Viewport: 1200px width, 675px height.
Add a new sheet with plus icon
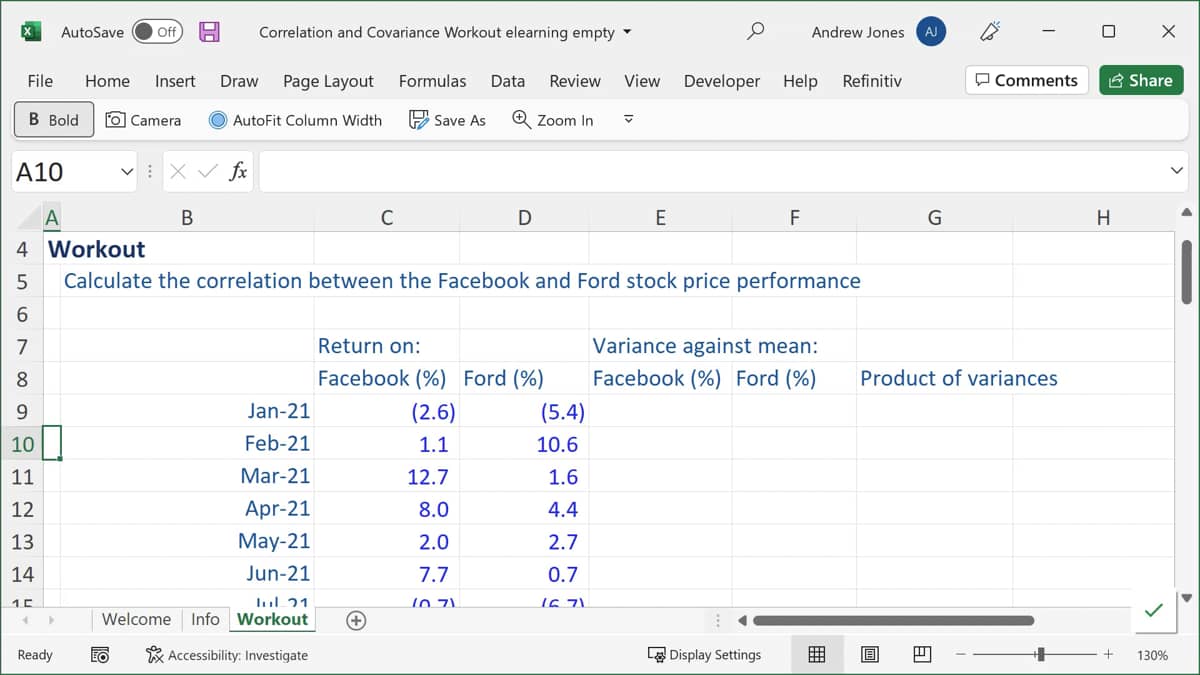(355, 621)
